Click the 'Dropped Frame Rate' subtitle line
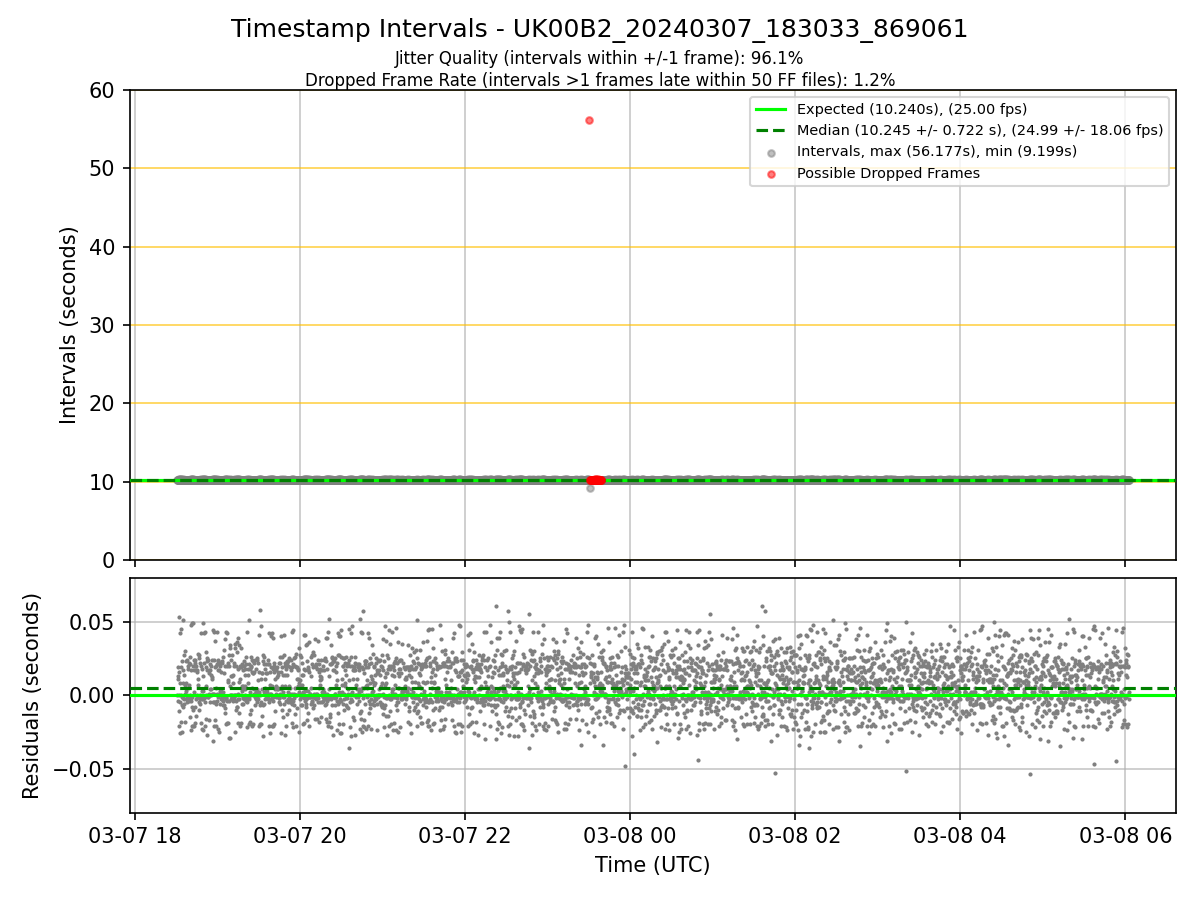1200x900 pixels. coord(599,80)
